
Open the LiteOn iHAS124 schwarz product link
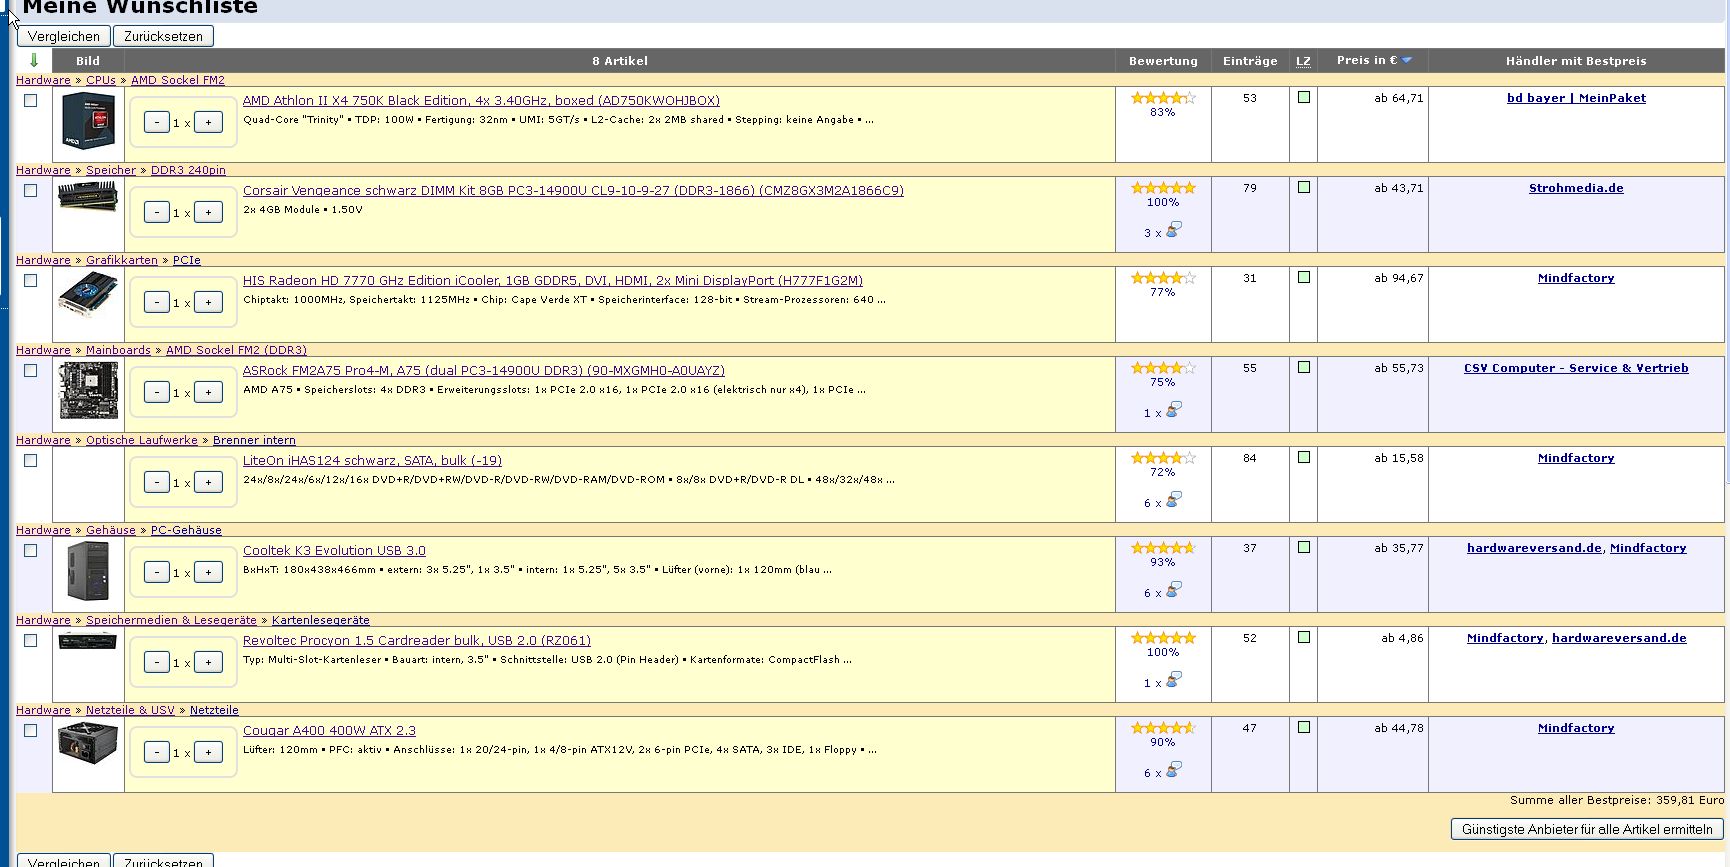pos(372,461)
